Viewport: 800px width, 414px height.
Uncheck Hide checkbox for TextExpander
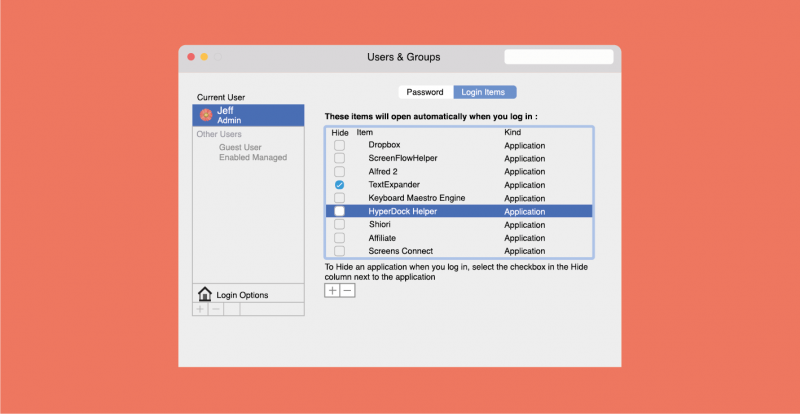click(339, 185)
